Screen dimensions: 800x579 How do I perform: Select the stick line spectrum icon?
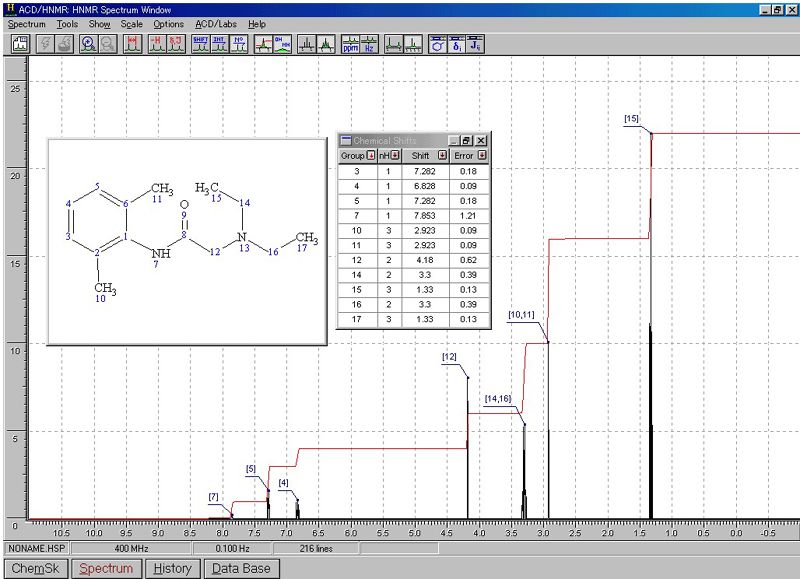[307, 44]
